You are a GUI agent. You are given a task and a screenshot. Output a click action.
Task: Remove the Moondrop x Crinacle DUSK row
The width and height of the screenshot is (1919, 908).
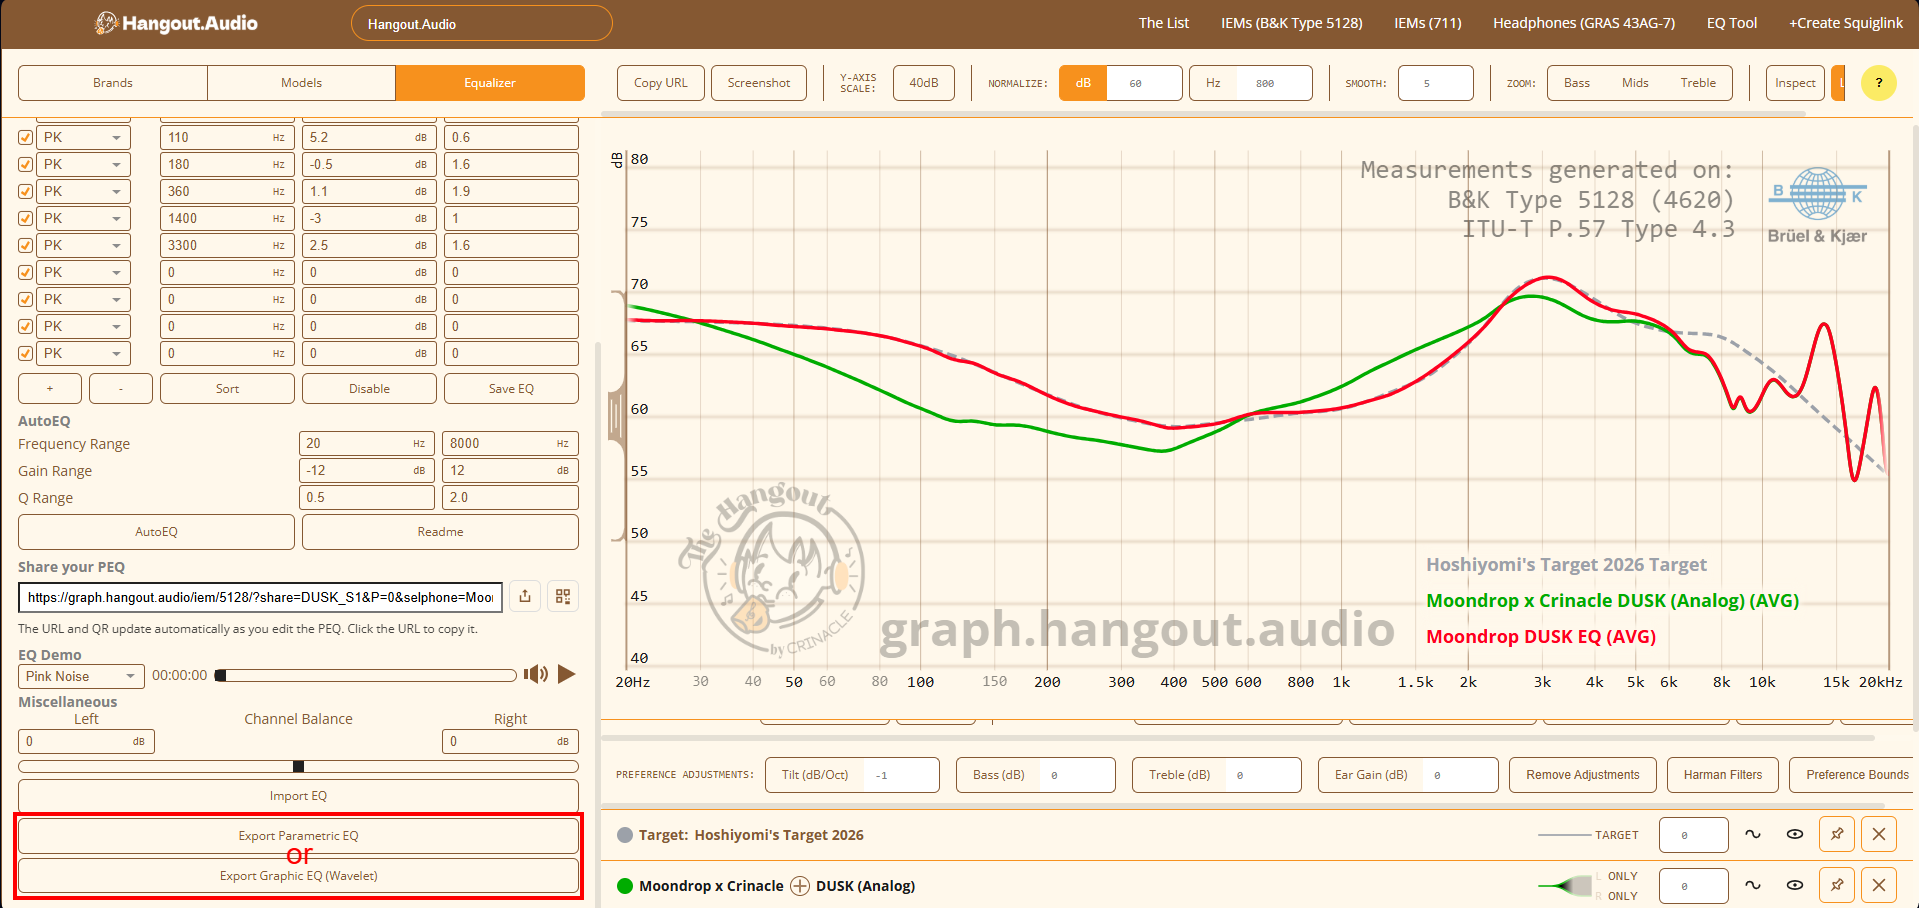tap(1879, 885)
